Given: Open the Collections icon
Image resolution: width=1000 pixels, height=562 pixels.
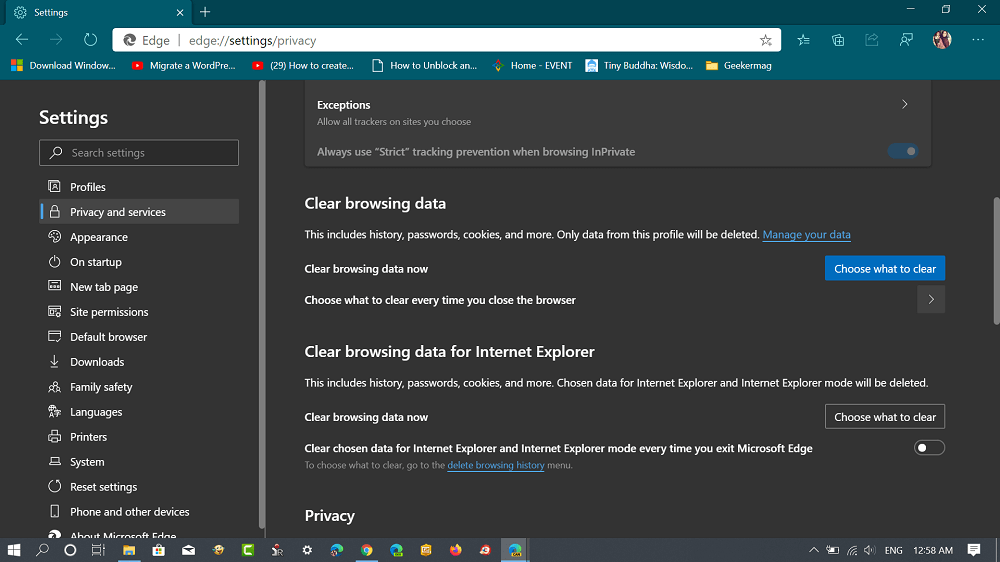Looking at the screenshot, I should 838,40.
